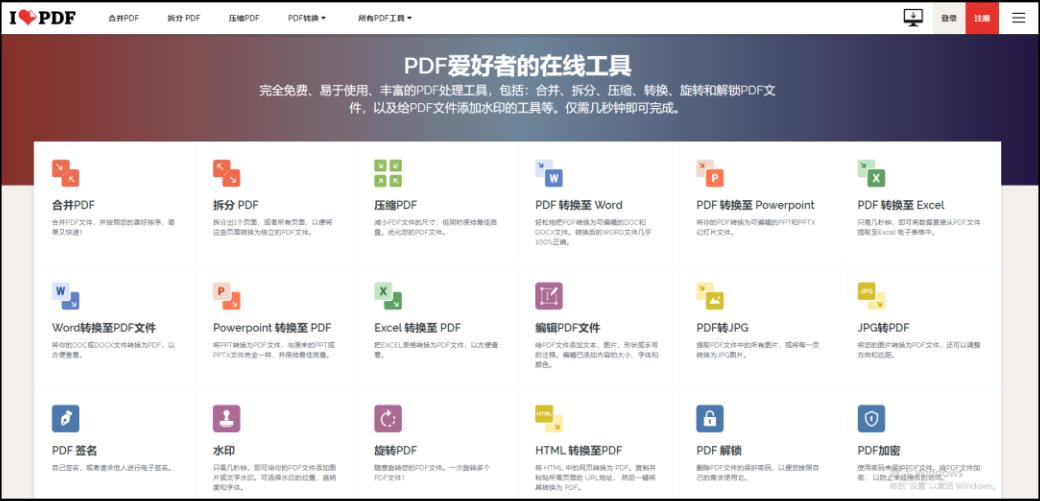Click the desktop app download icon
The image size is (1040, 501).
point(912,18)
